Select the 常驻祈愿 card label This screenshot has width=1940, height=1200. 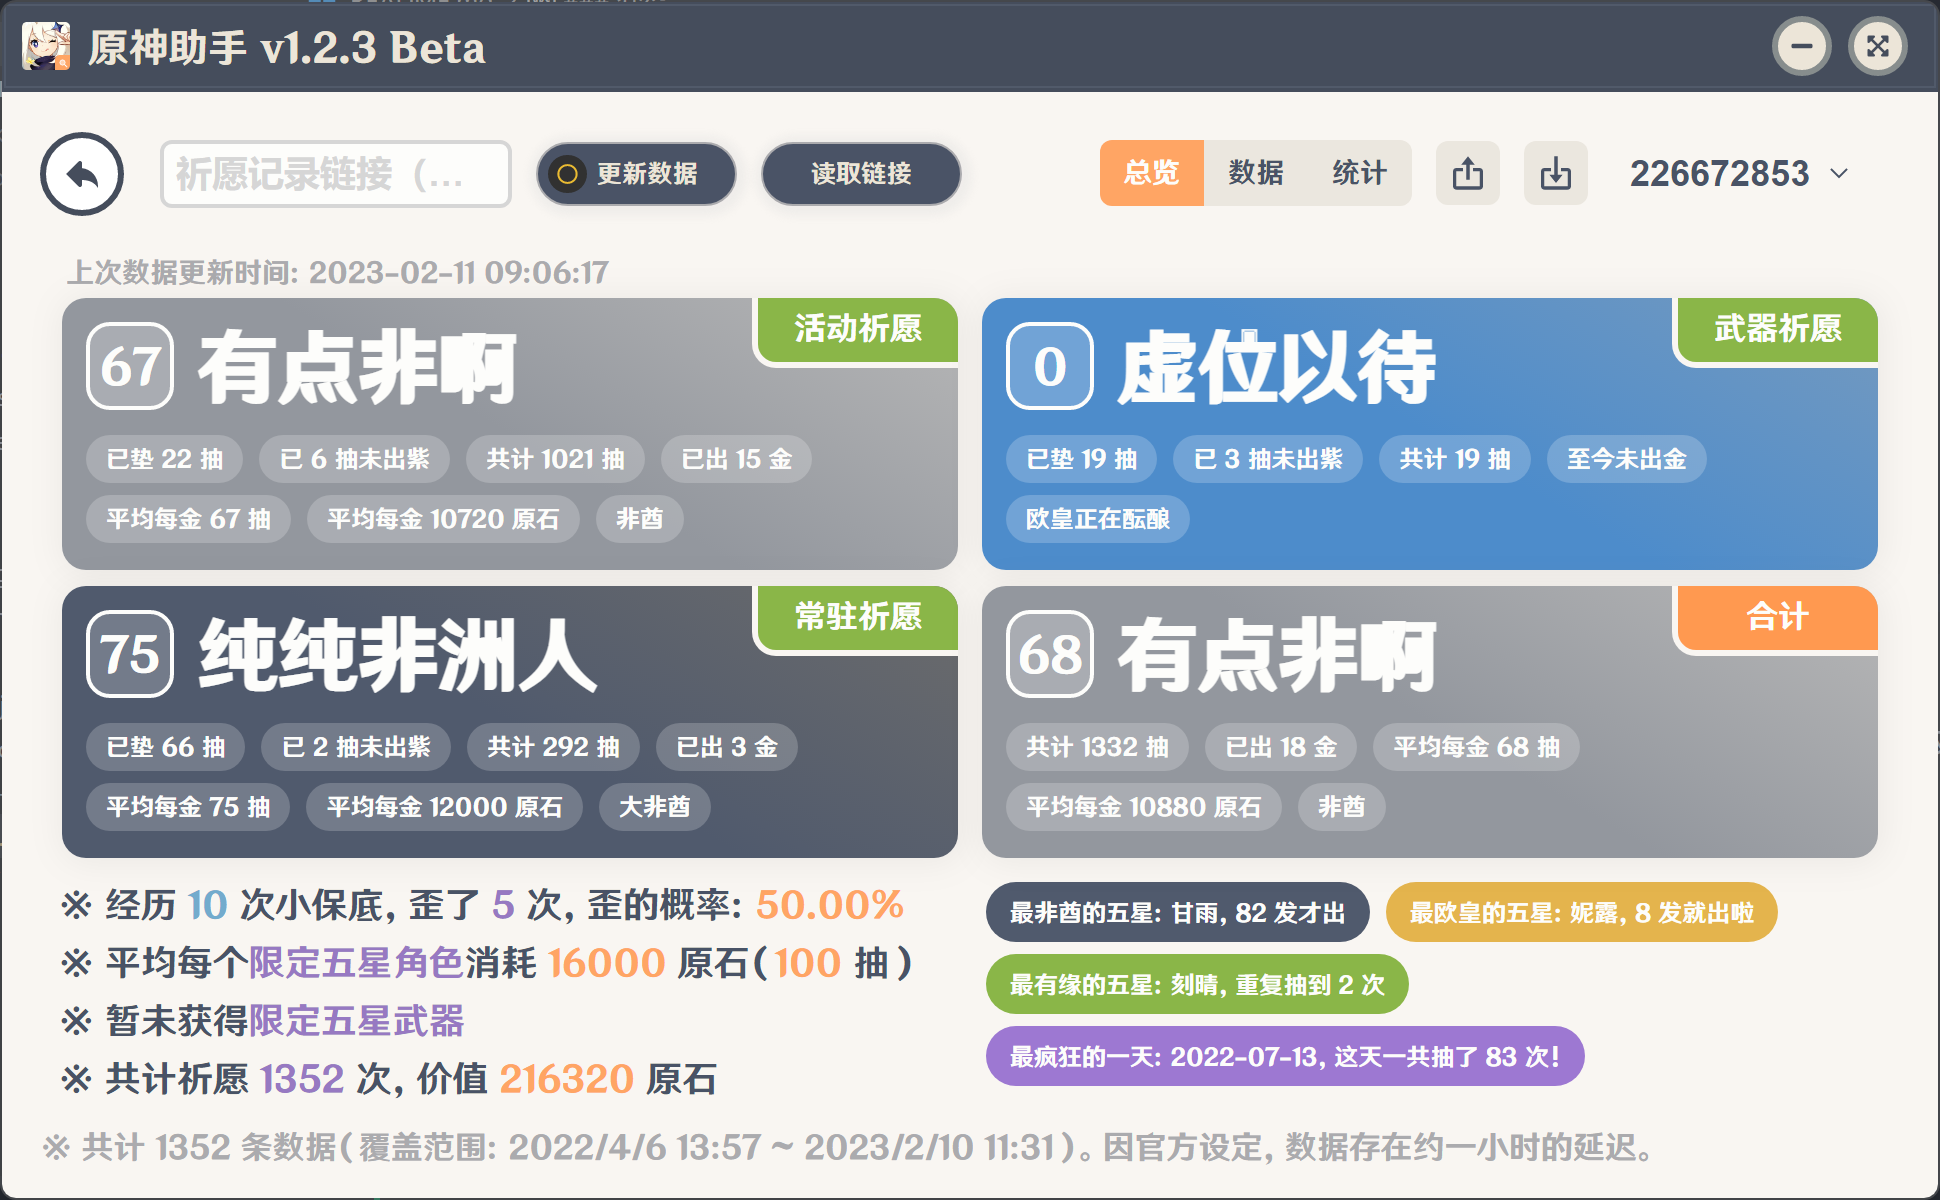pos(858,617)
